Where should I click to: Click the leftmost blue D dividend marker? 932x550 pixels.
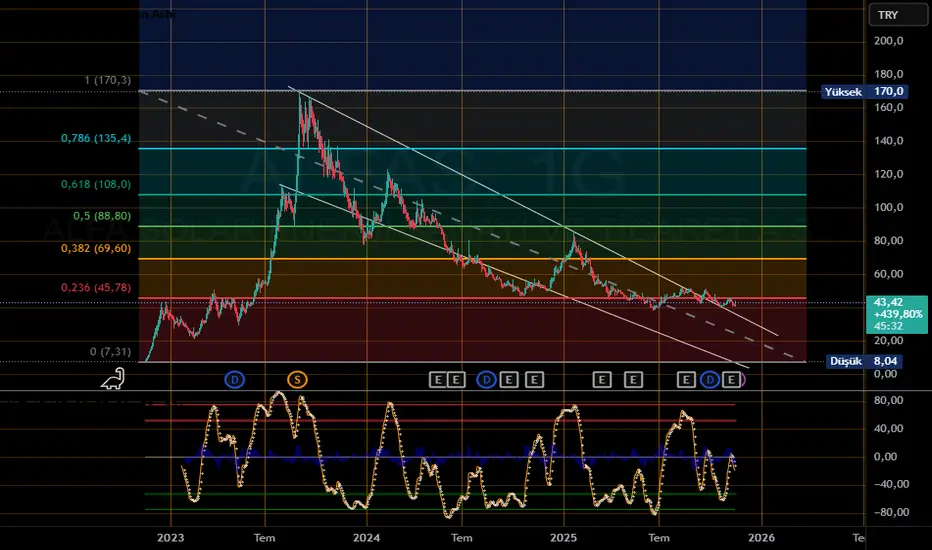point(234,379)
